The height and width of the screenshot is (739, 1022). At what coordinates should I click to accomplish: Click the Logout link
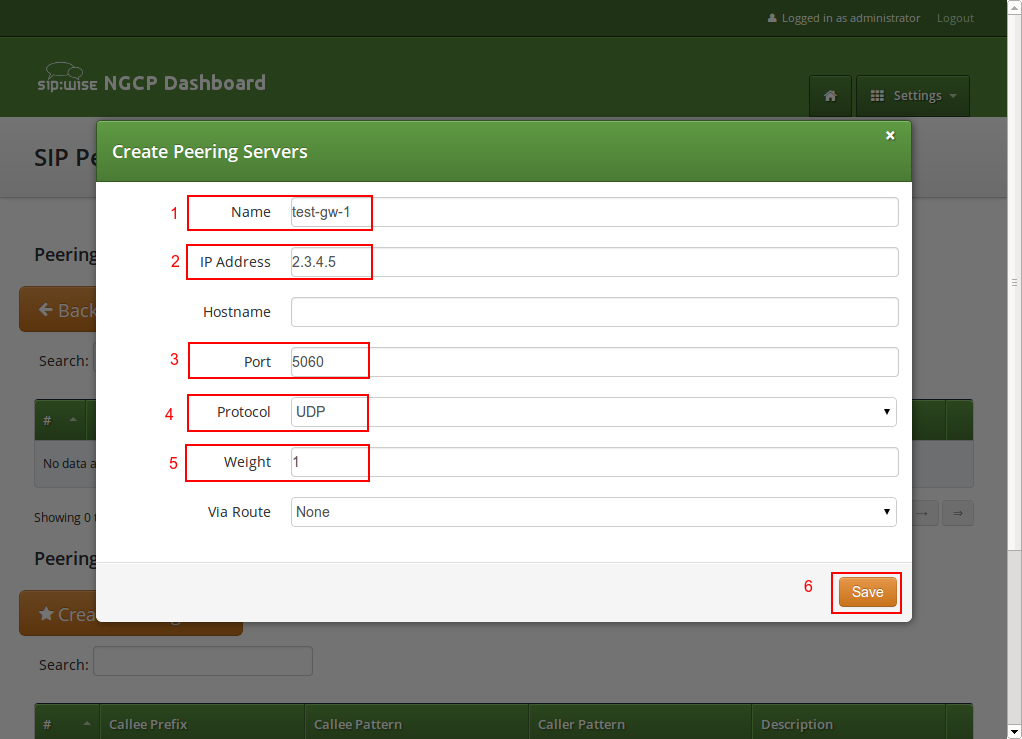(x=955, y=18)
